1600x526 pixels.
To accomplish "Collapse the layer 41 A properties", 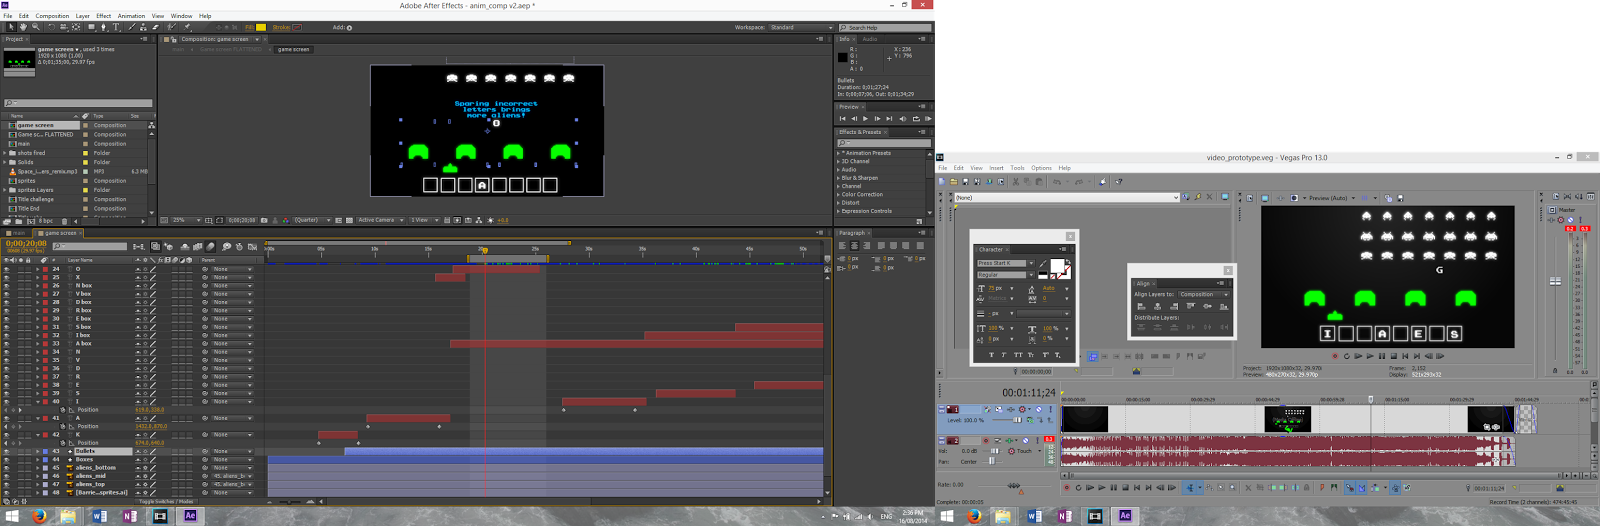I will pos(38,418).
